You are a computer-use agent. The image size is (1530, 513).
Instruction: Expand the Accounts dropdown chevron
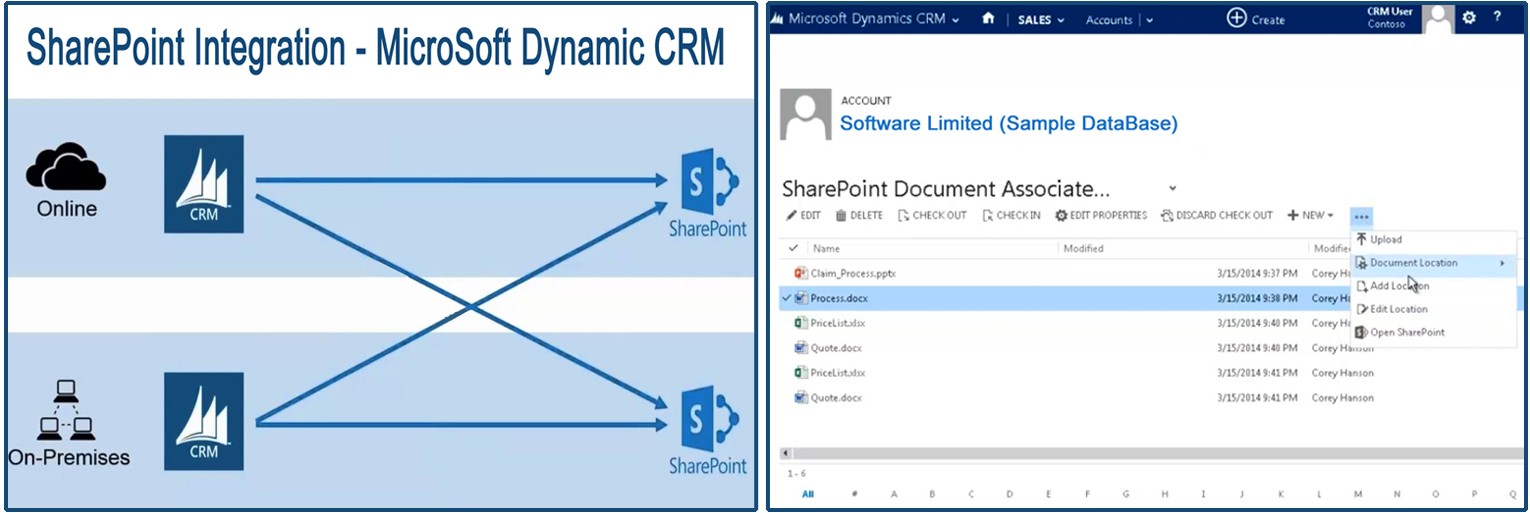click(1150, 20)
